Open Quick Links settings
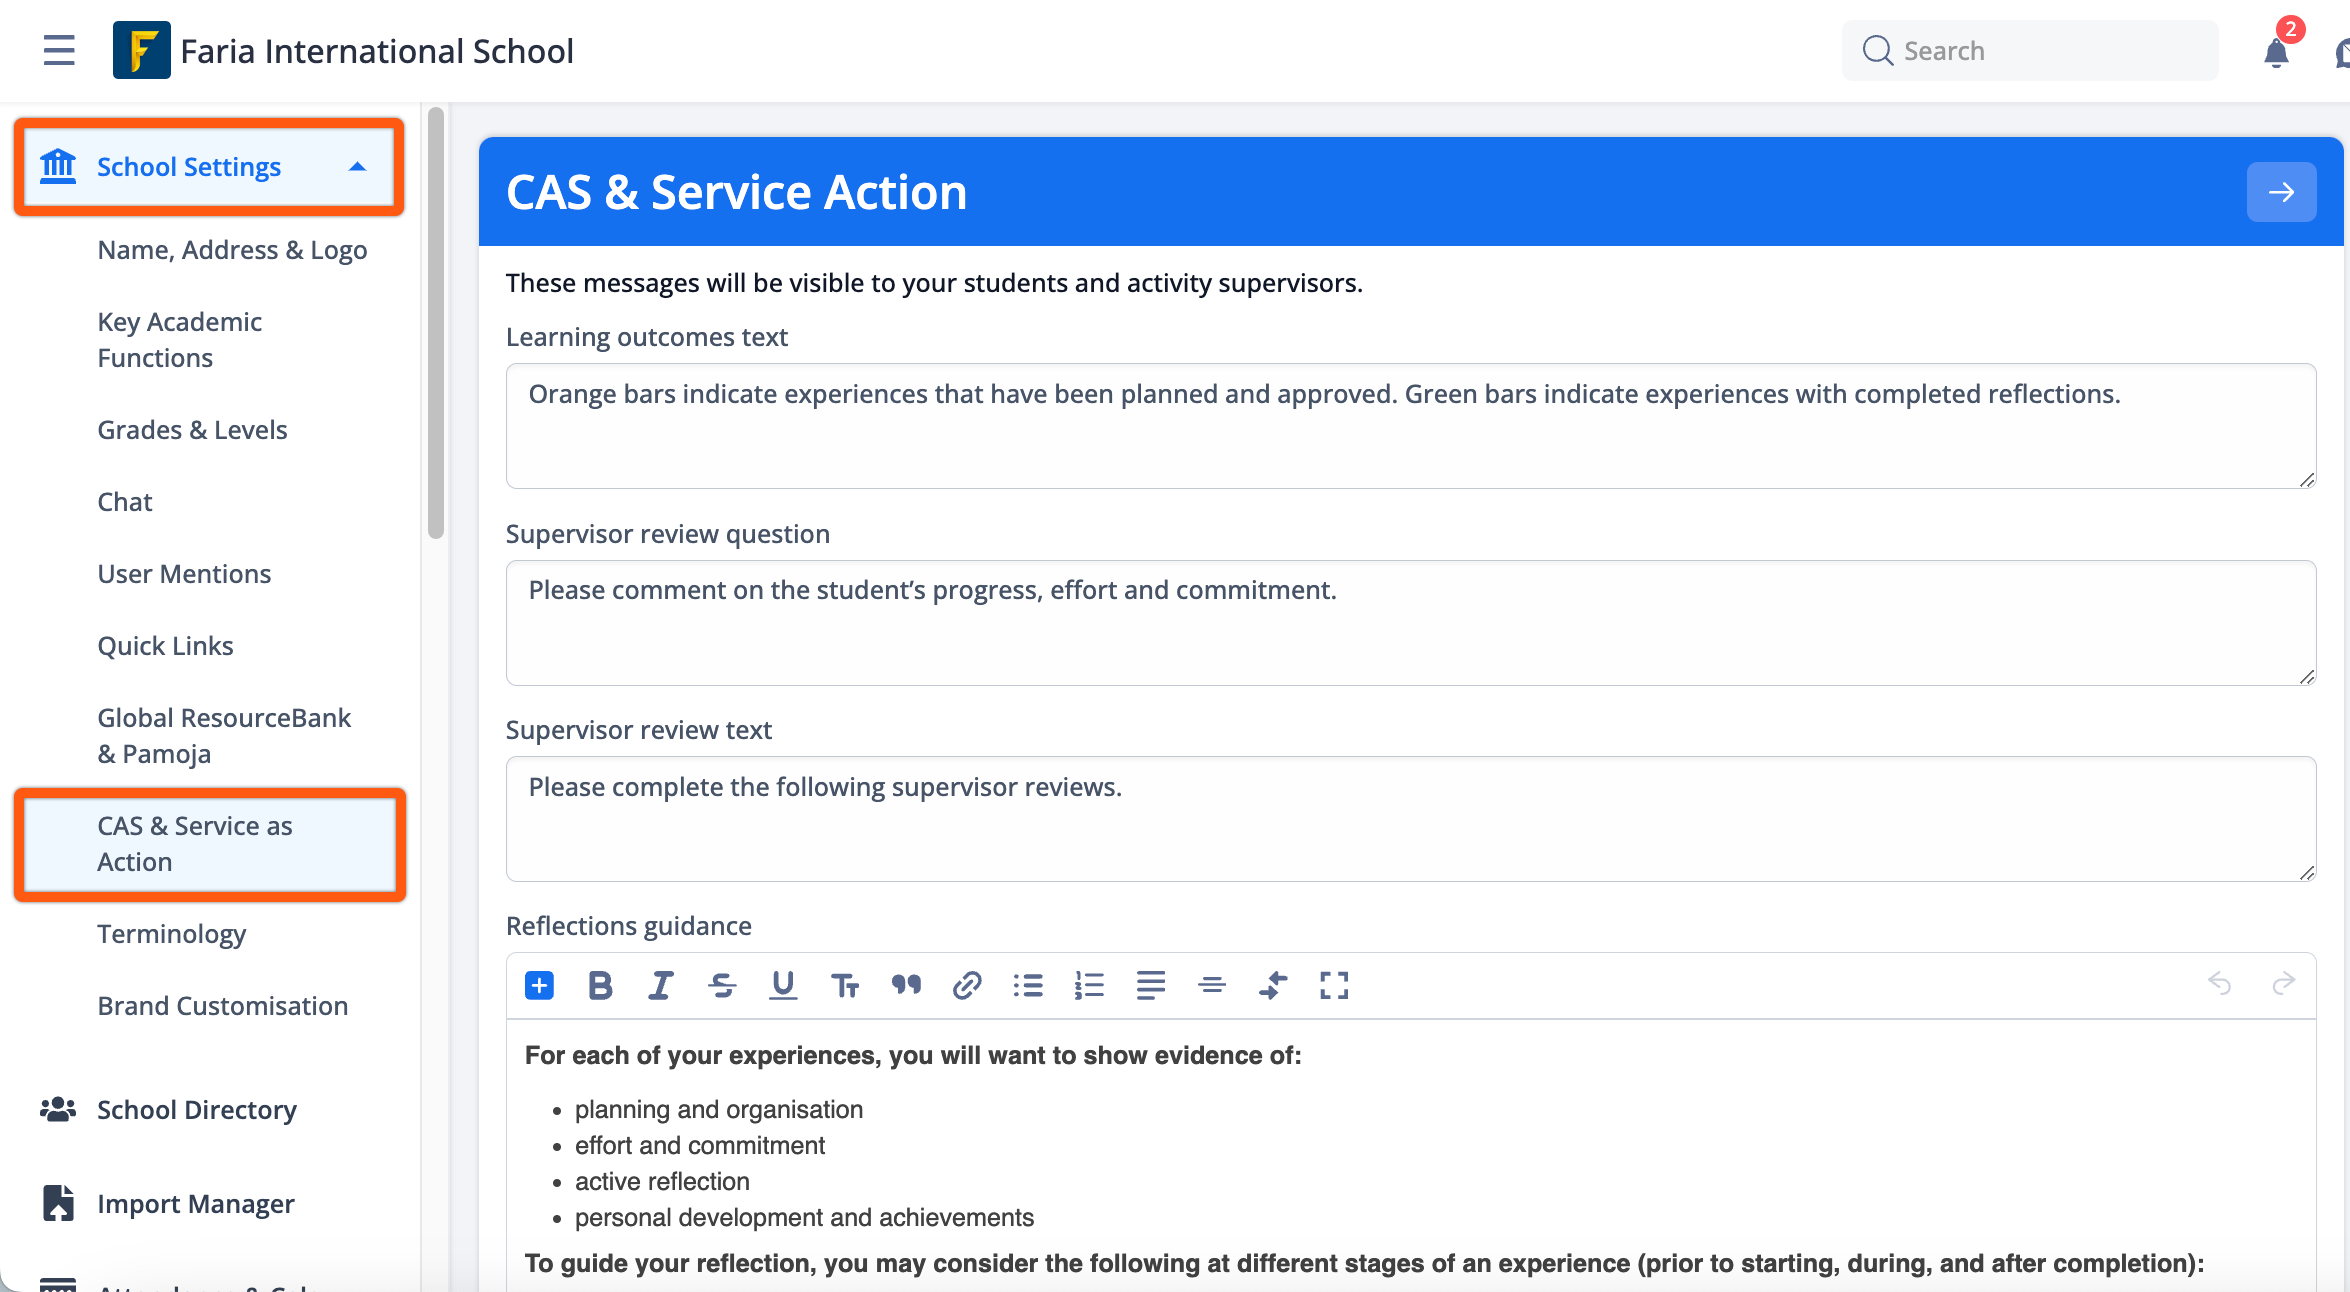This screenshot has height=1292, width=2350. pyautogui.click(x=165, y=646)
